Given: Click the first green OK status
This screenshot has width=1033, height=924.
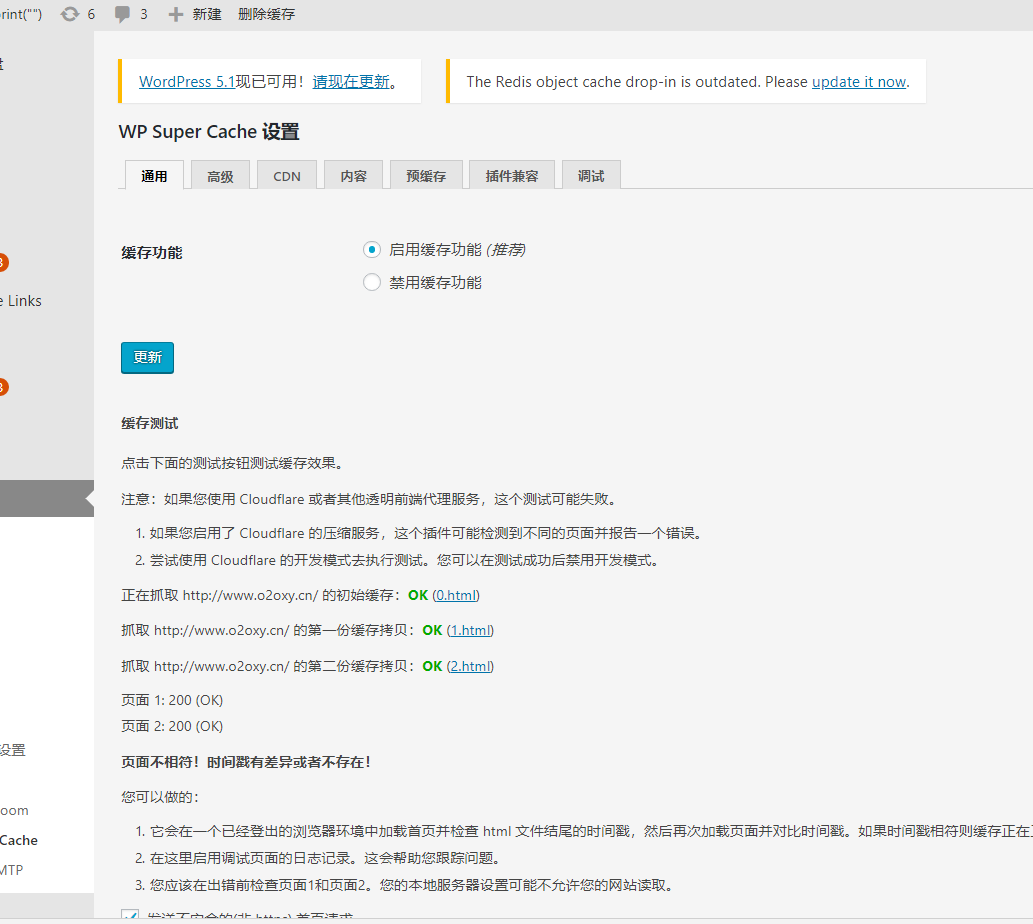Looking at the screenshot, I should 418,595.
